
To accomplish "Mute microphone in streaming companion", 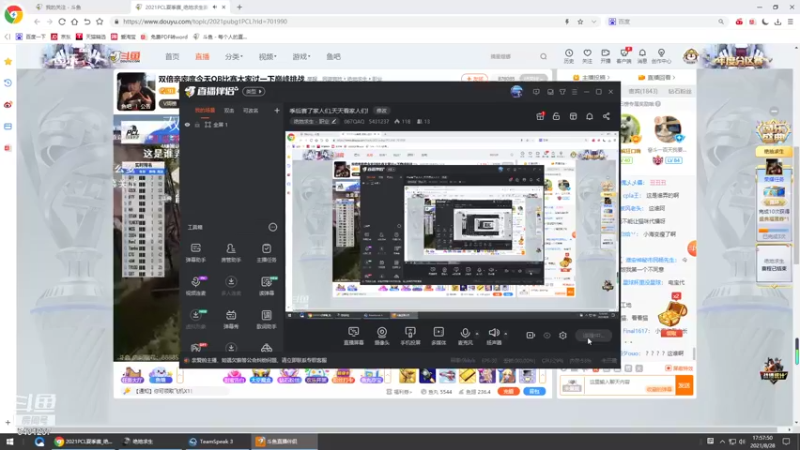I will click(465, 336).
